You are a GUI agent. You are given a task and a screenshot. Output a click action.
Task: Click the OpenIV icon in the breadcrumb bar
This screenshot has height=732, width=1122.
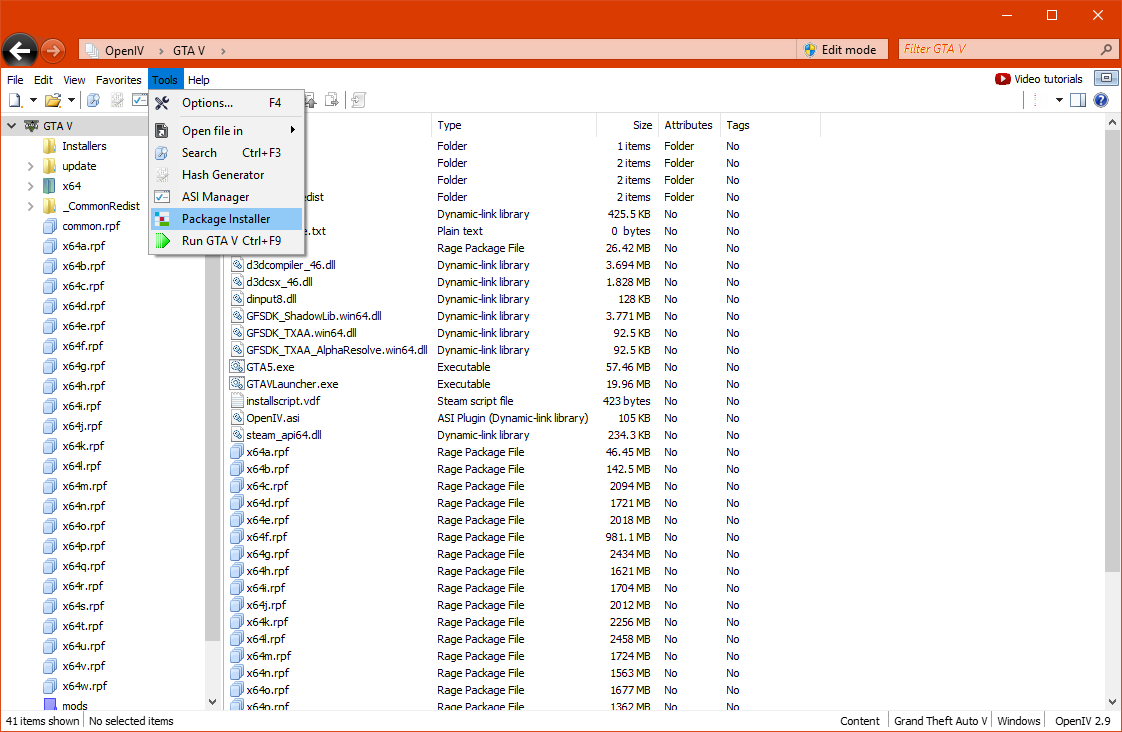point(92,51)
